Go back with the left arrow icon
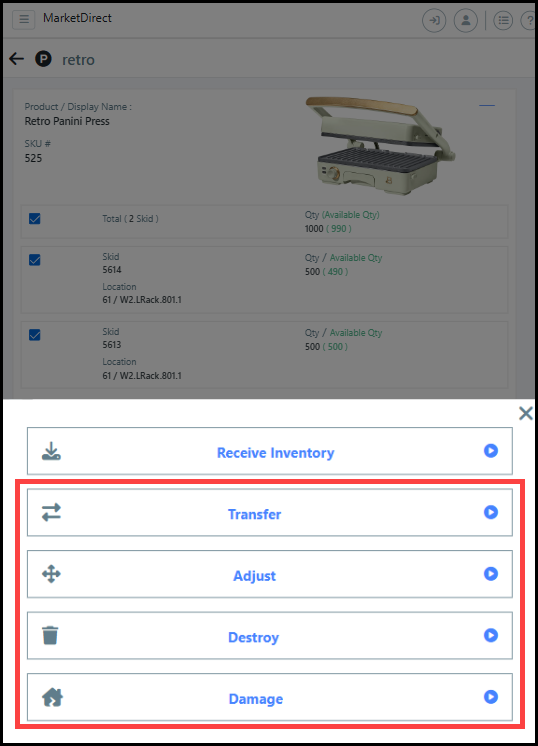538x746 pixels. click(x=17, y=59)
